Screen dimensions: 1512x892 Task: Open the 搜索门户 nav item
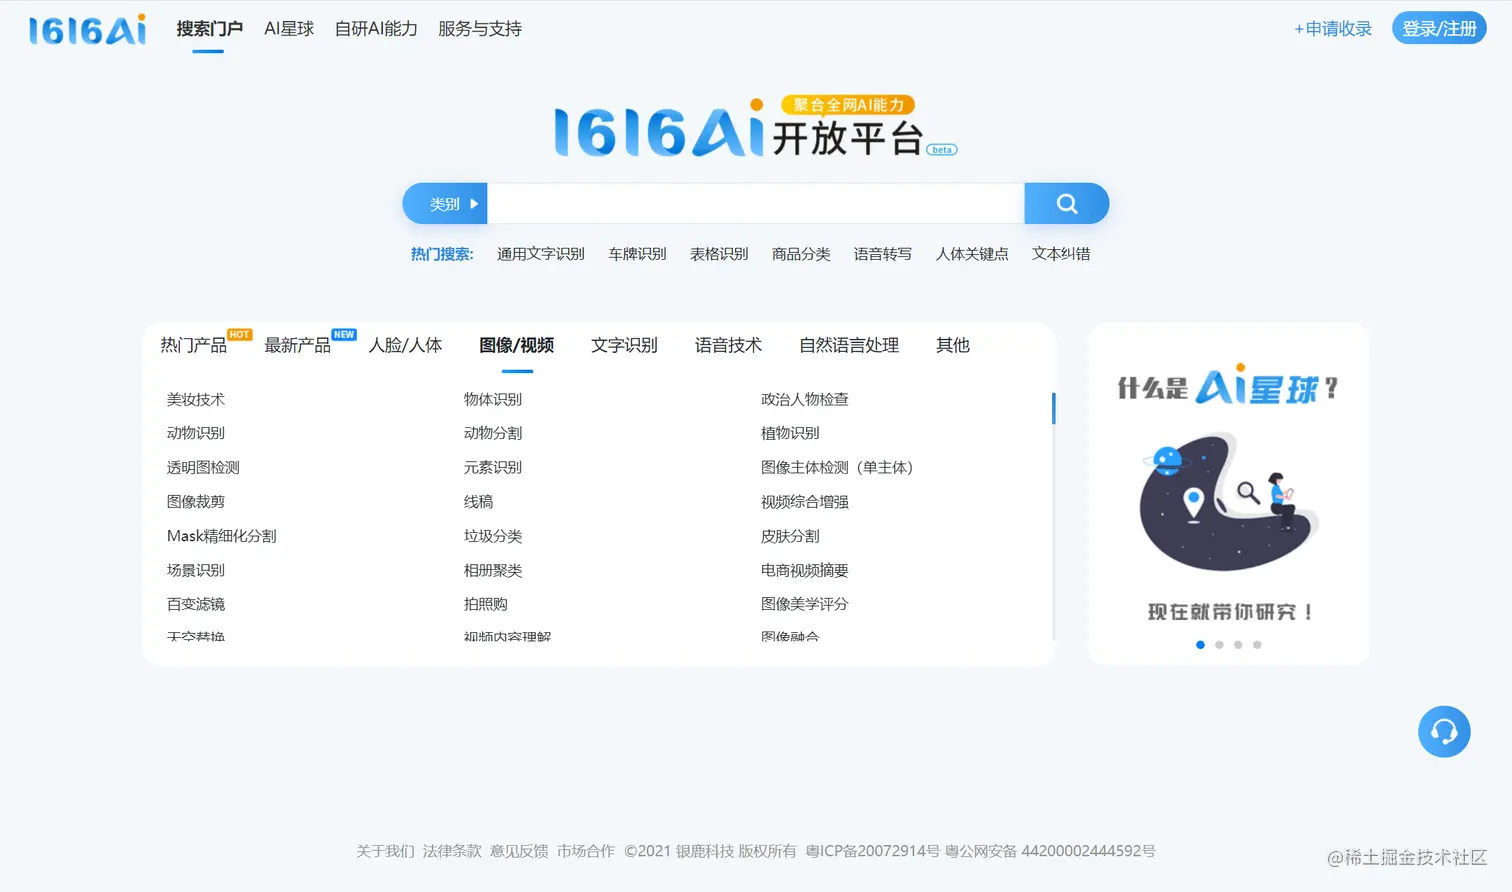(x=210, y=29)
